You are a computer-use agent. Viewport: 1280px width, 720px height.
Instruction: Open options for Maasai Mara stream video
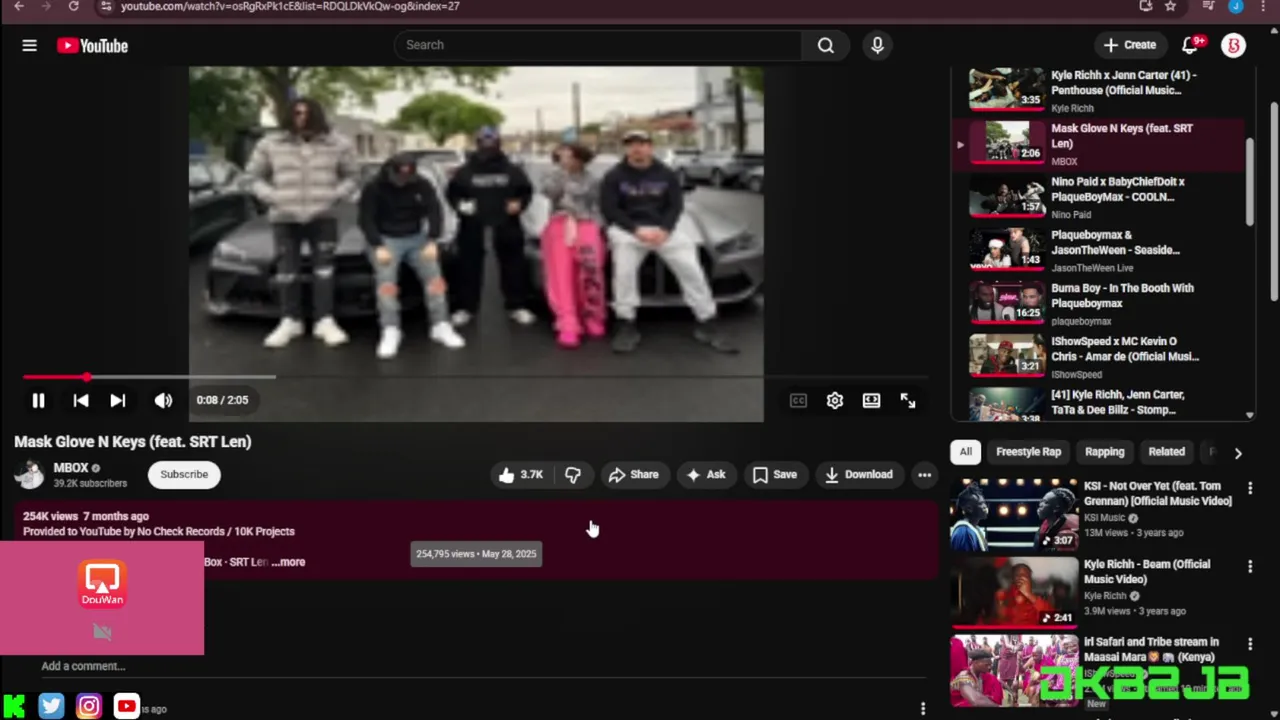point(1250,644)
